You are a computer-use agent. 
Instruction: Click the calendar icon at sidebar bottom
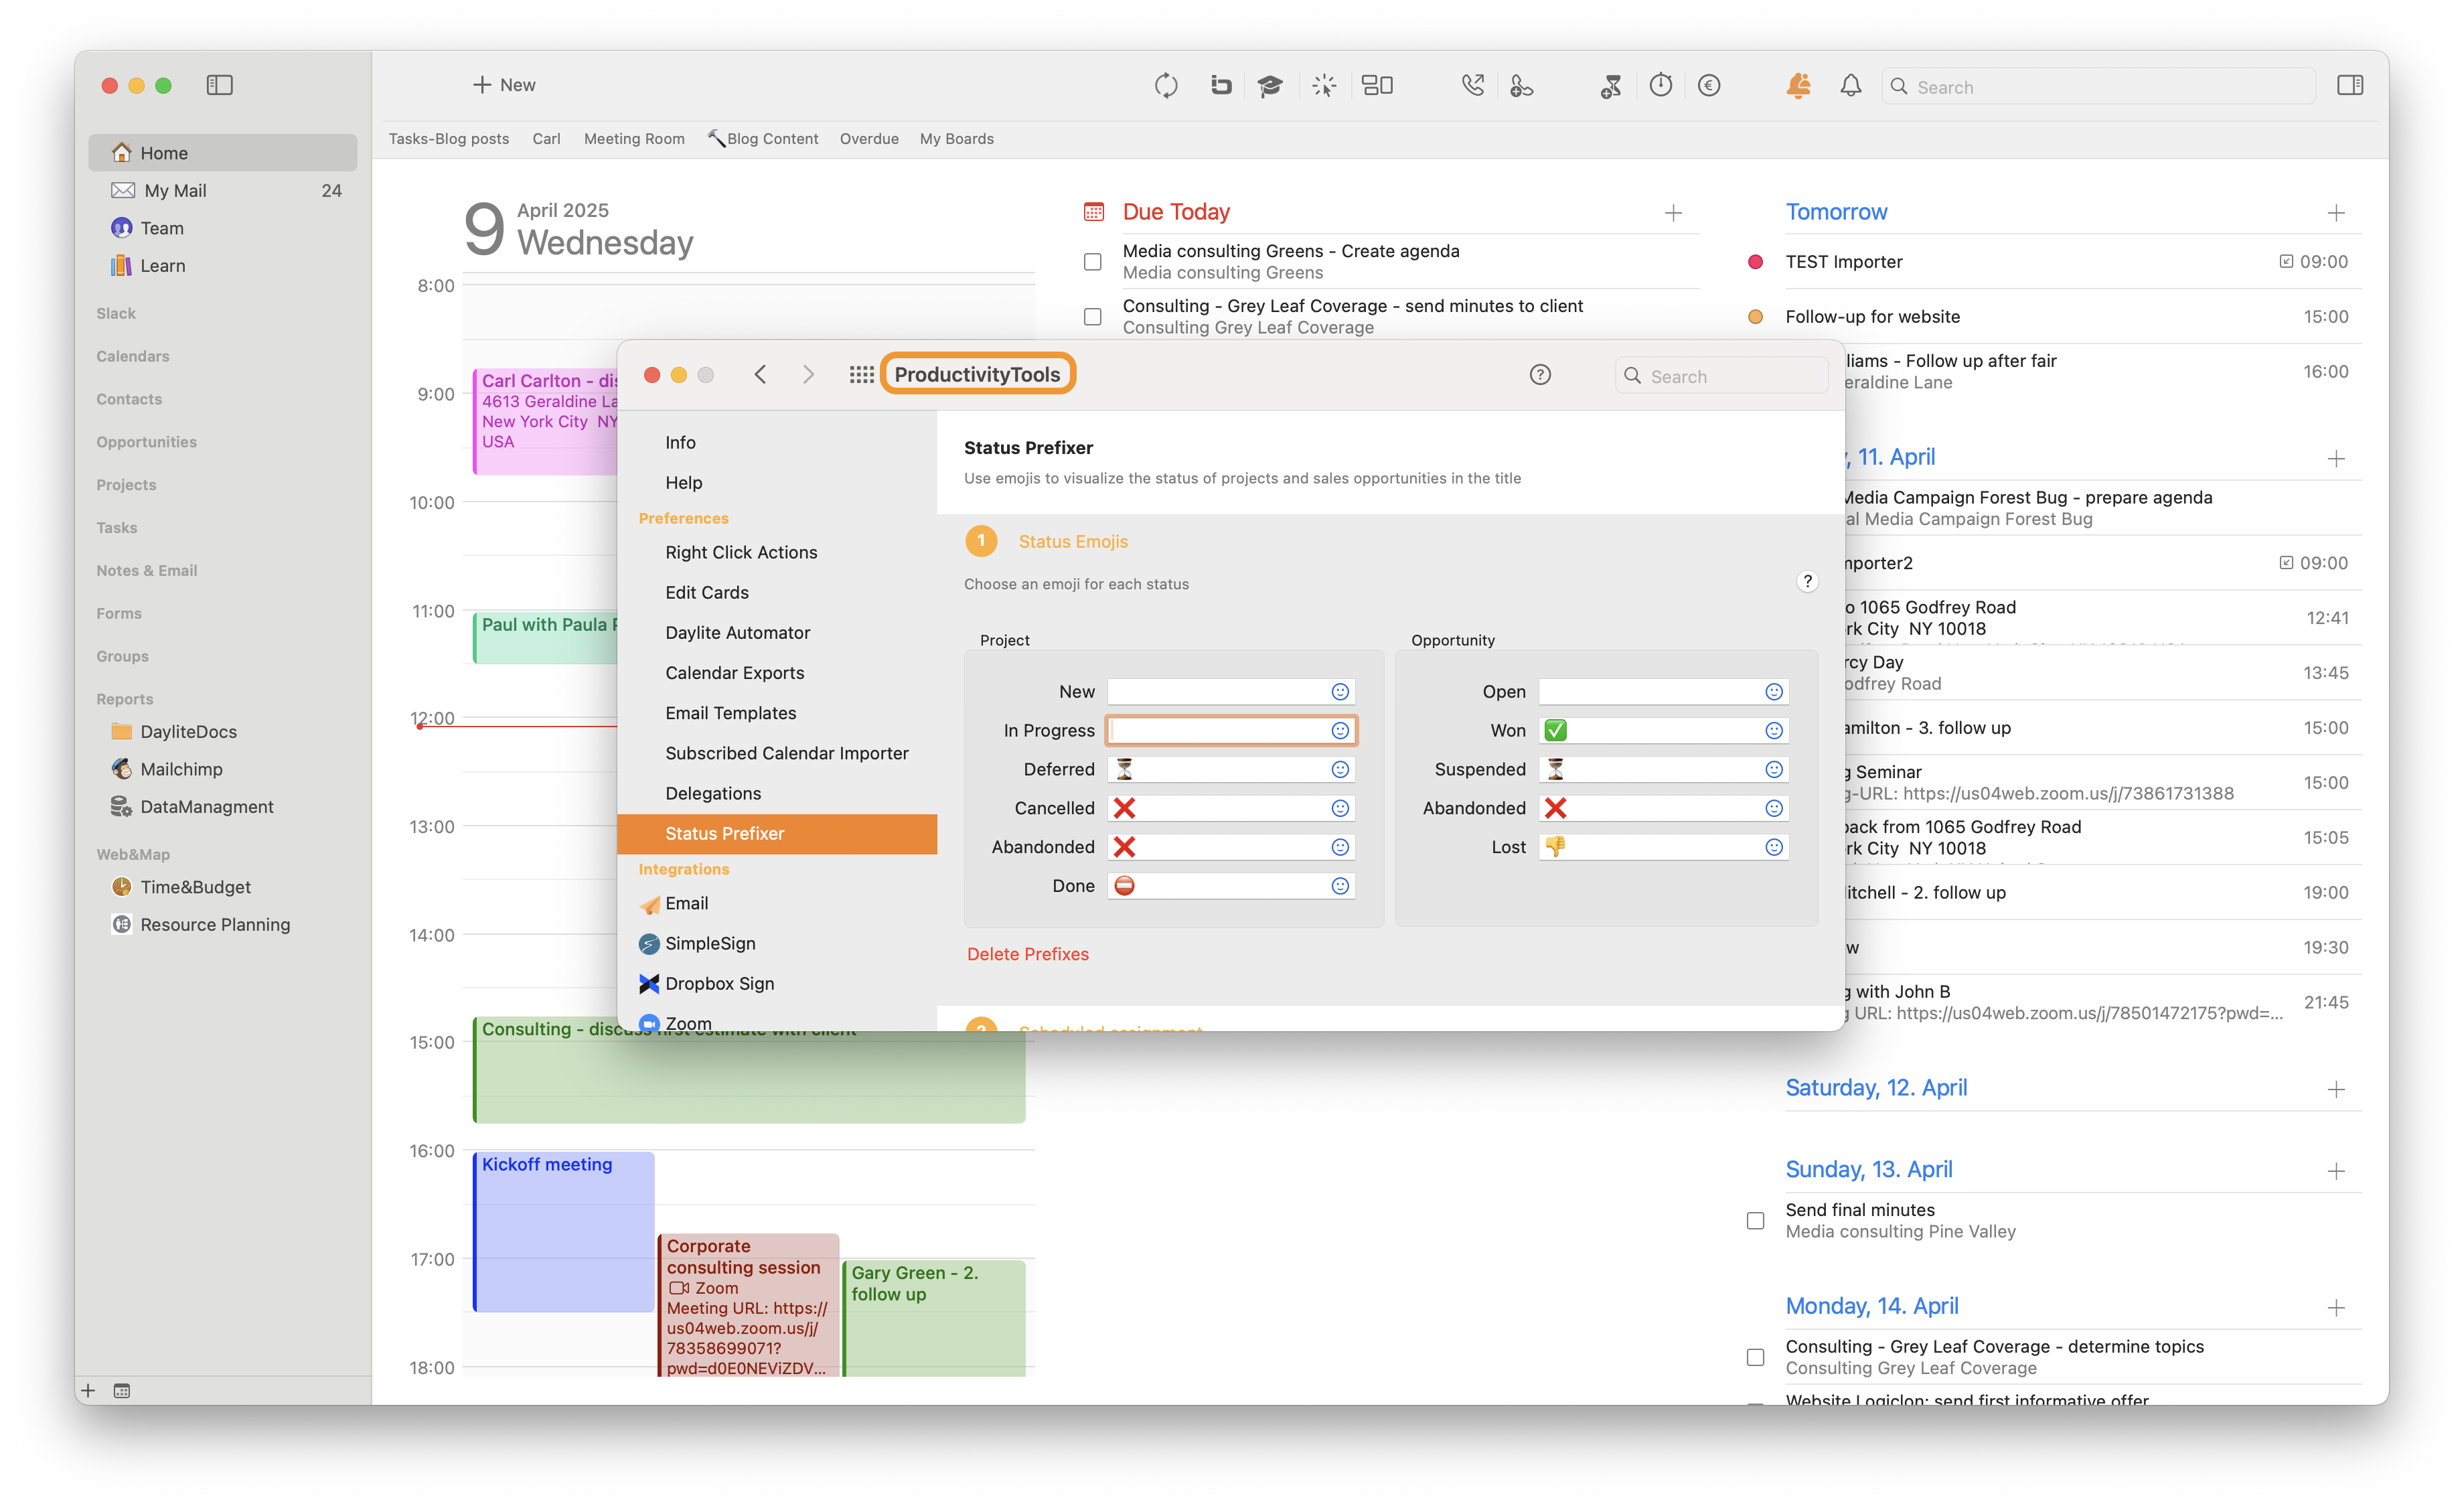click(x=122, y=1391)
